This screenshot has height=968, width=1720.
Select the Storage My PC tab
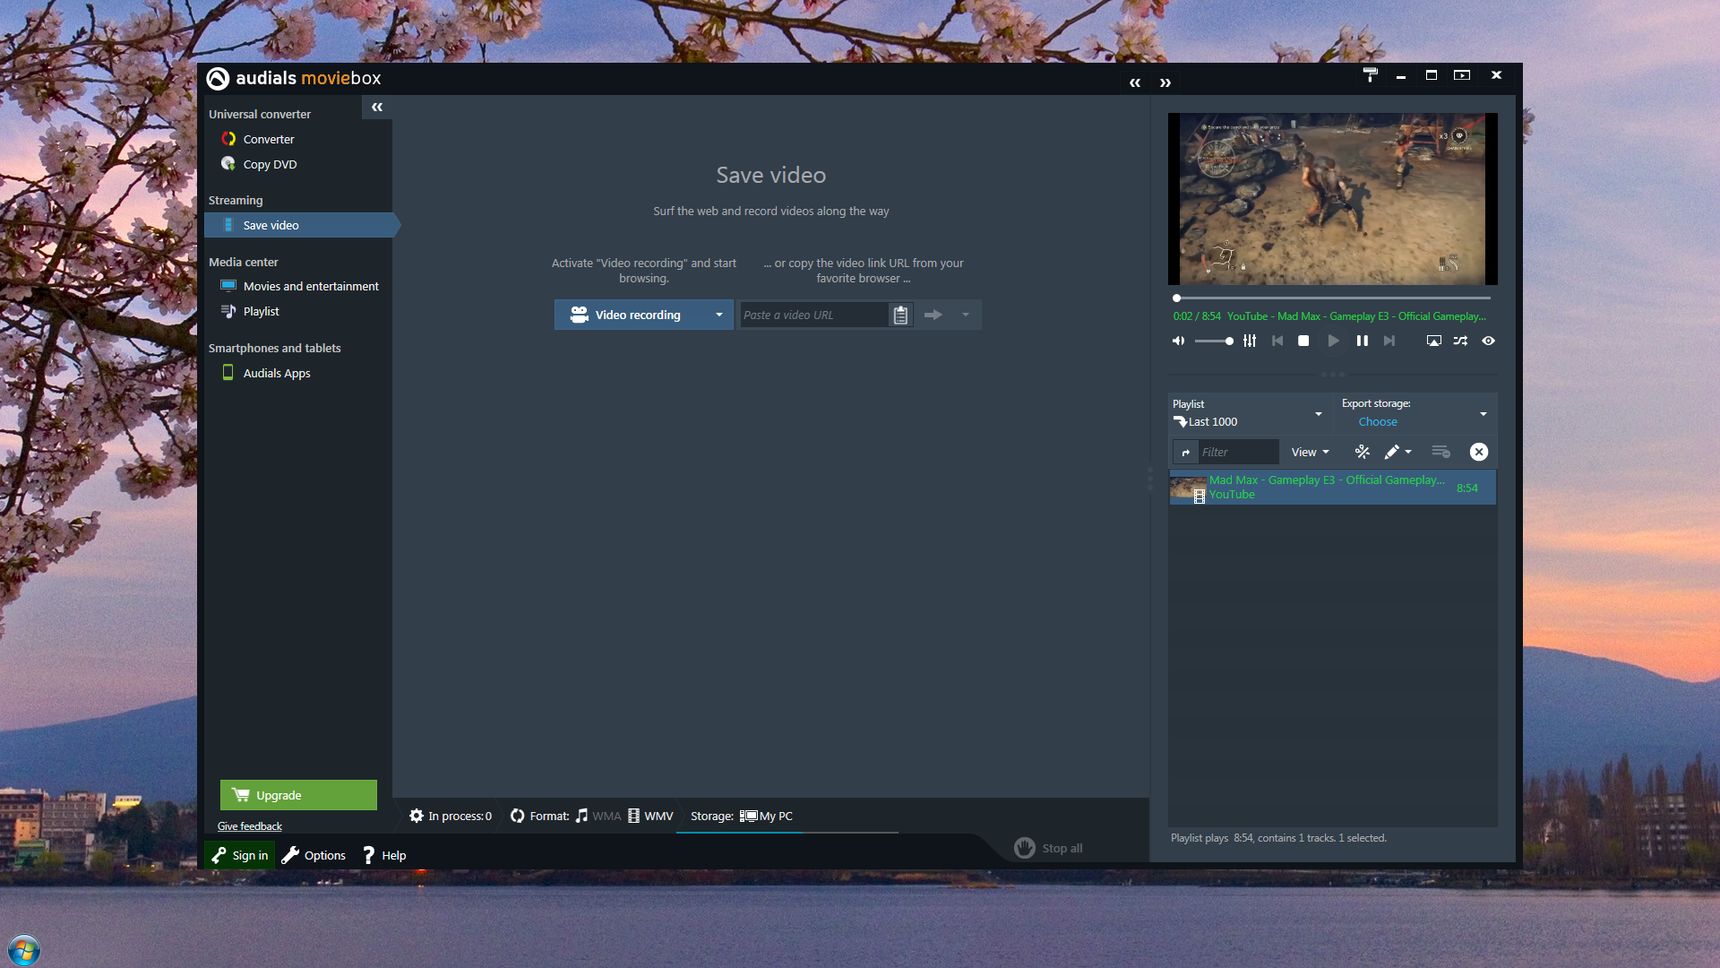coord(741,816)
